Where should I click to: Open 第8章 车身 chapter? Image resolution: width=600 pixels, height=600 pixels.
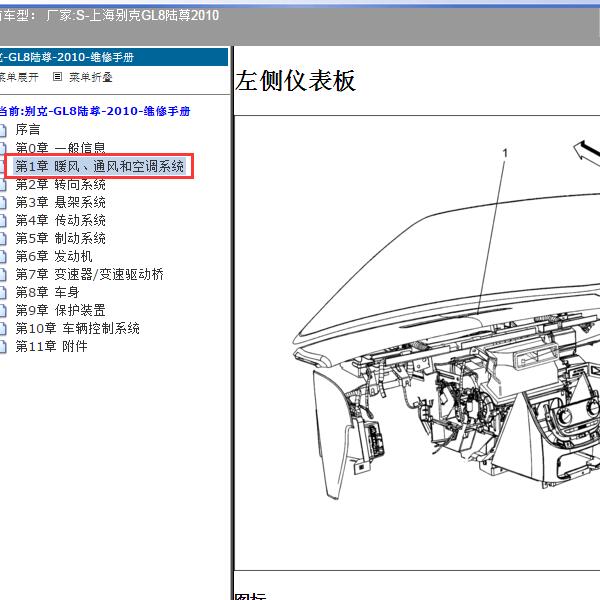[x=47, y=292]
